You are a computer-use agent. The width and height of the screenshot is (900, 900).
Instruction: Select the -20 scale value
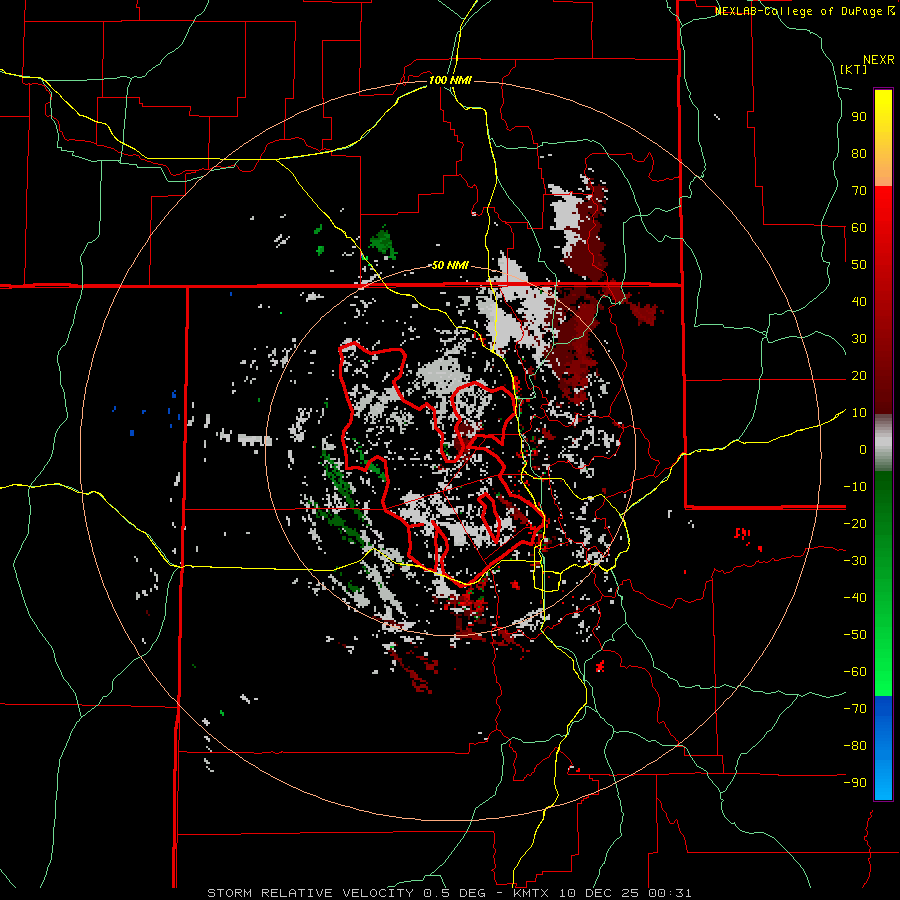855,523
